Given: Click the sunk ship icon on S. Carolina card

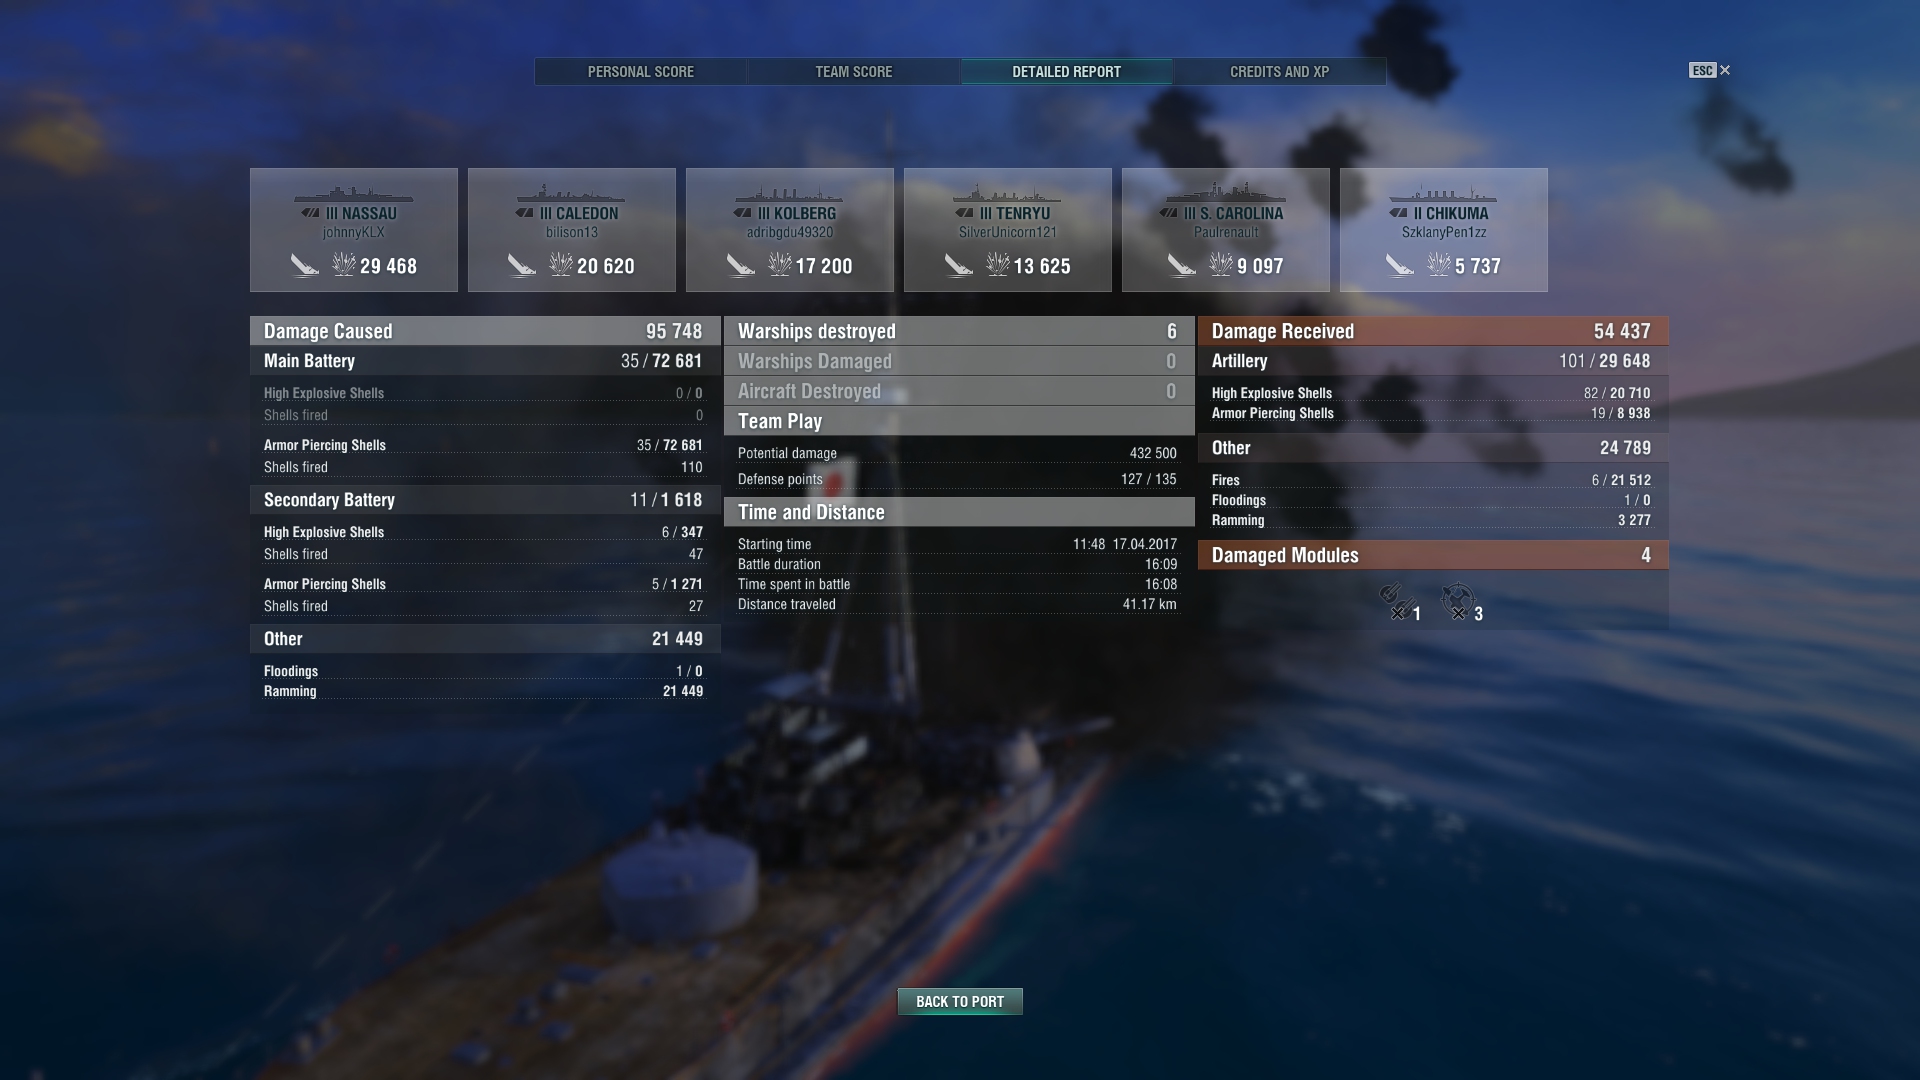Looking at the screenshot, I should 1182,265.
